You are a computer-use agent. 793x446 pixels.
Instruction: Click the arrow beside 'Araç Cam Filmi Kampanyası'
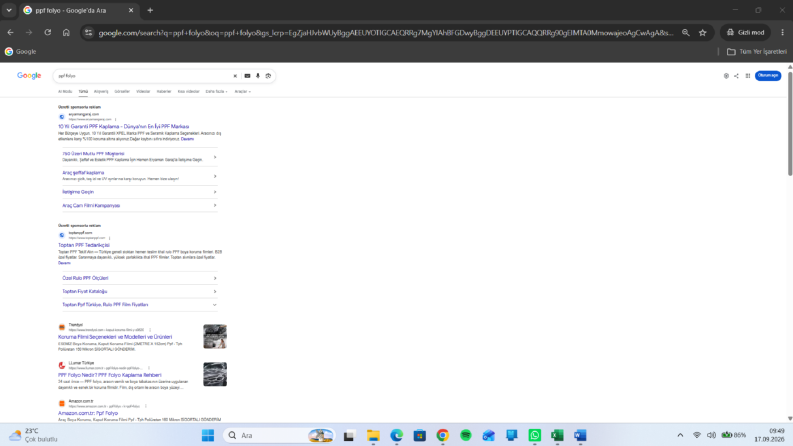pyautogui.click(x=214, y=205)
